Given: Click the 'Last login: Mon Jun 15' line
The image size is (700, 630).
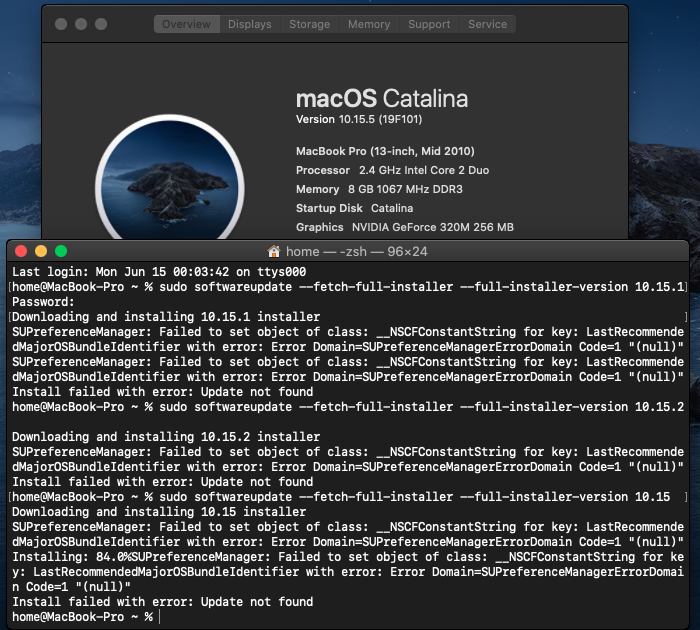Looking at the screenshot, I should click(x=159, y=271).
